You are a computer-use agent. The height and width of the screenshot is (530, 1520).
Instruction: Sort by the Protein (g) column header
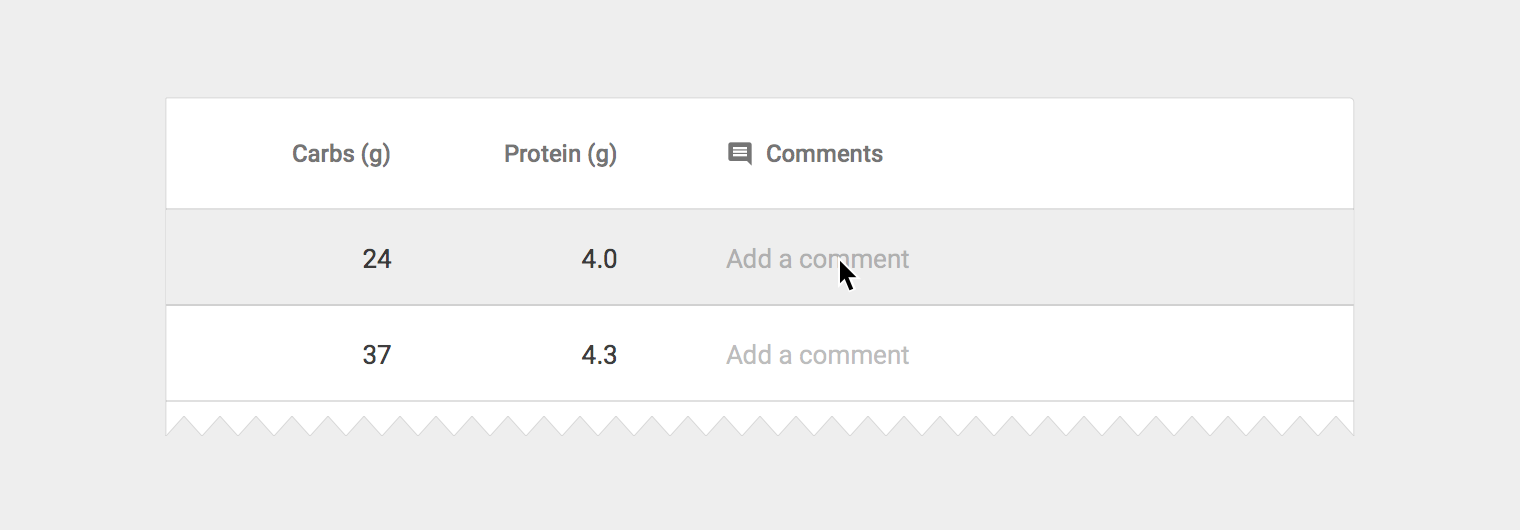560,154
